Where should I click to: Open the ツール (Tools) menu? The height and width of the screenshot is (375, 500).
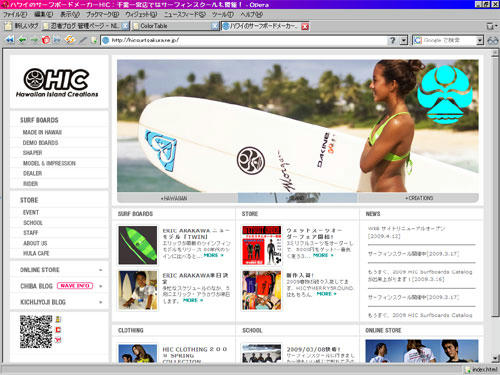[x=223, y=14]
